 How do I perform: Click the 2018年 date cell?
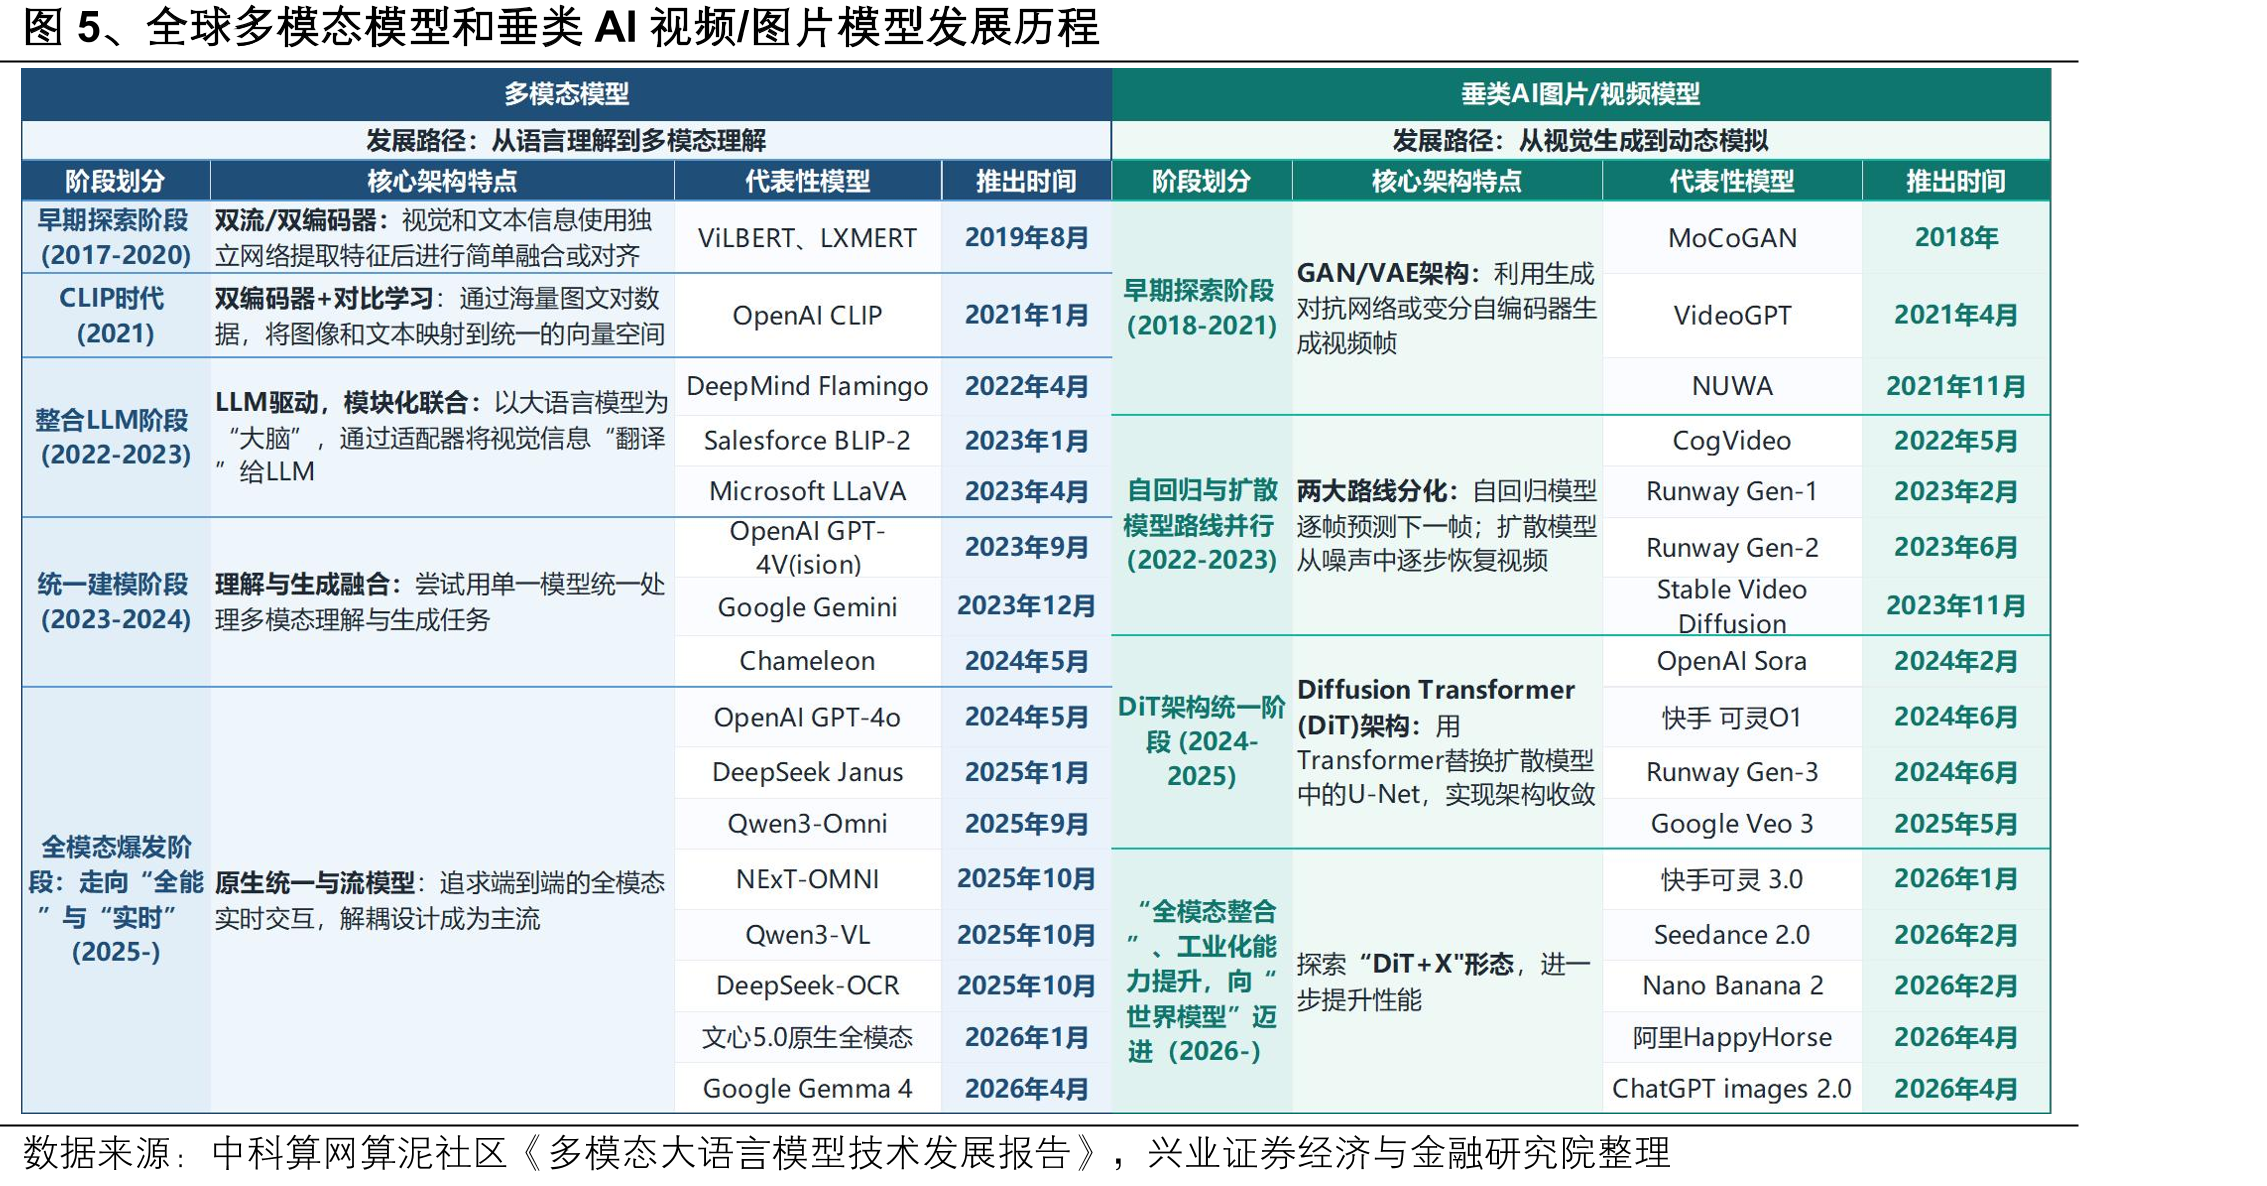click(1956, 238)
